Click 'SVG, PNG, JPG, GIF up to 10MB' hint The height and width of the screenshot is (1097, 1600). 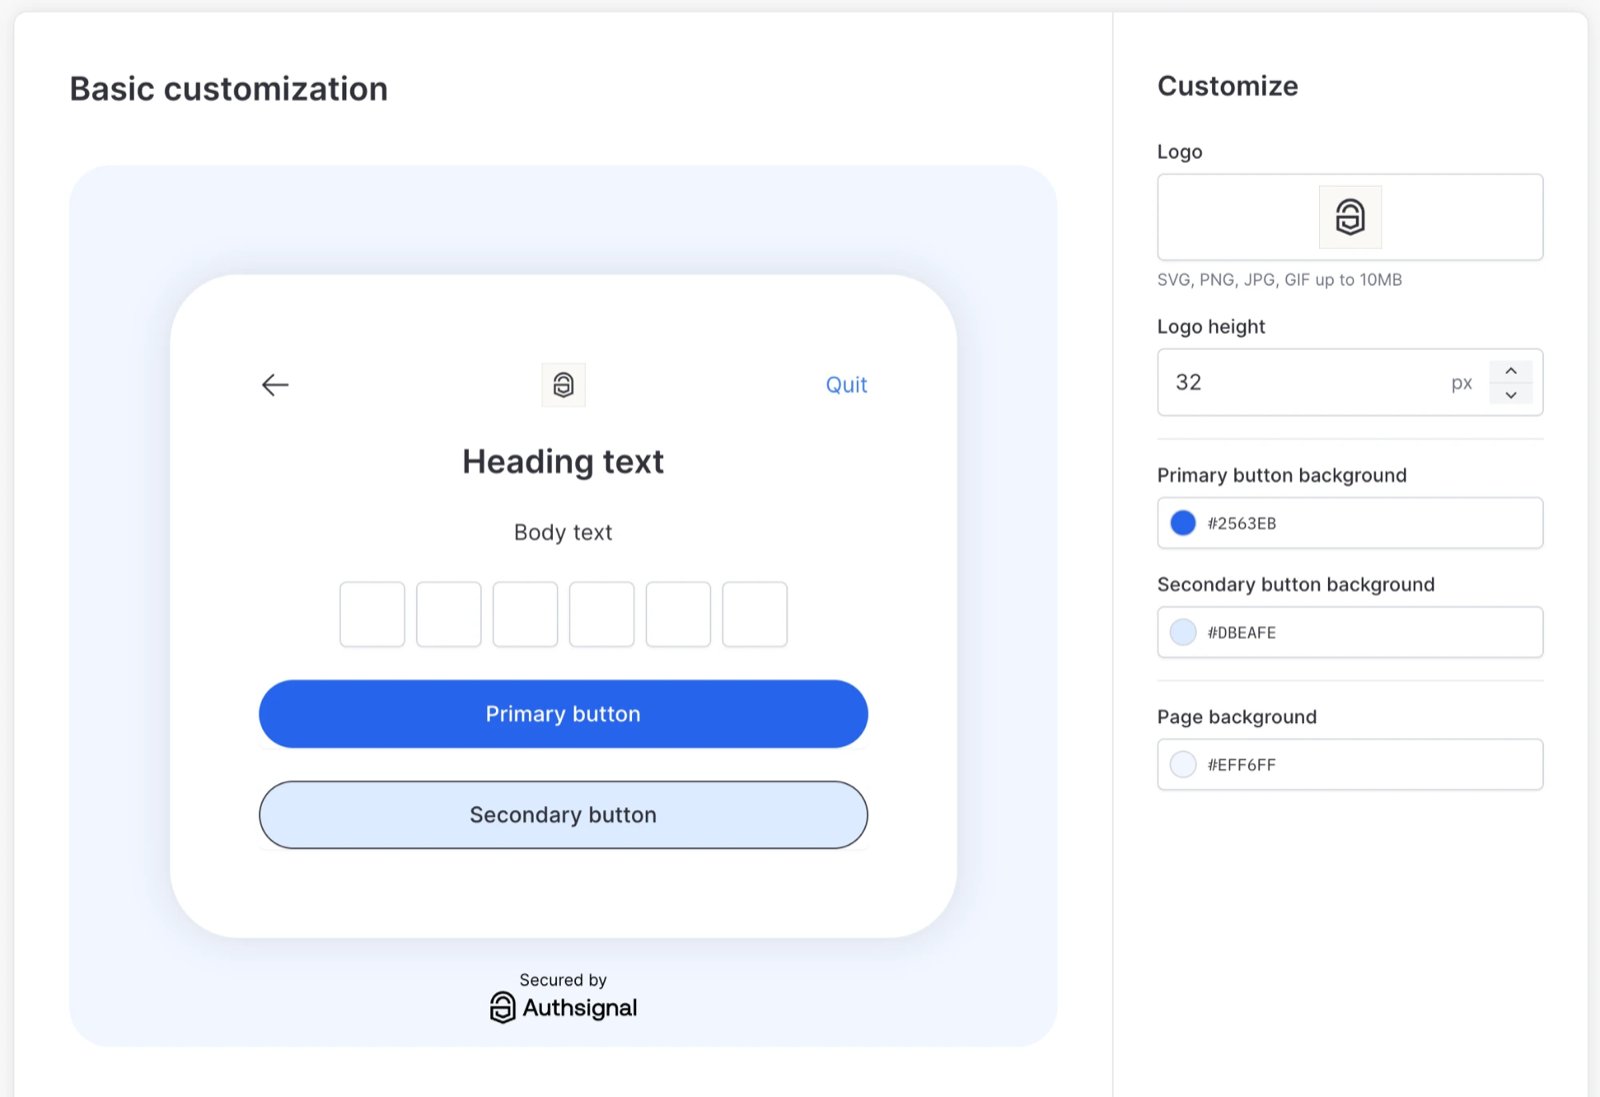[1280, 280]
